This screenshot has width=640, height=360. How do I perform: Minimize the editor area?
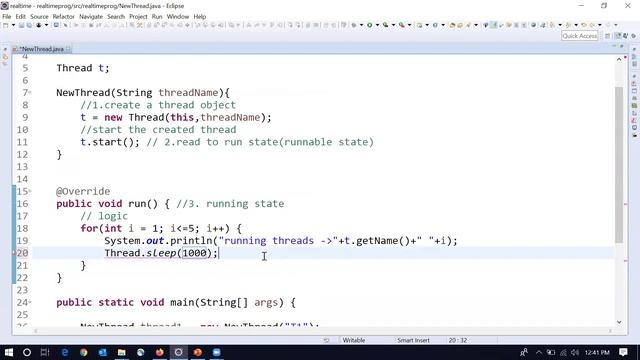point(614,47)
